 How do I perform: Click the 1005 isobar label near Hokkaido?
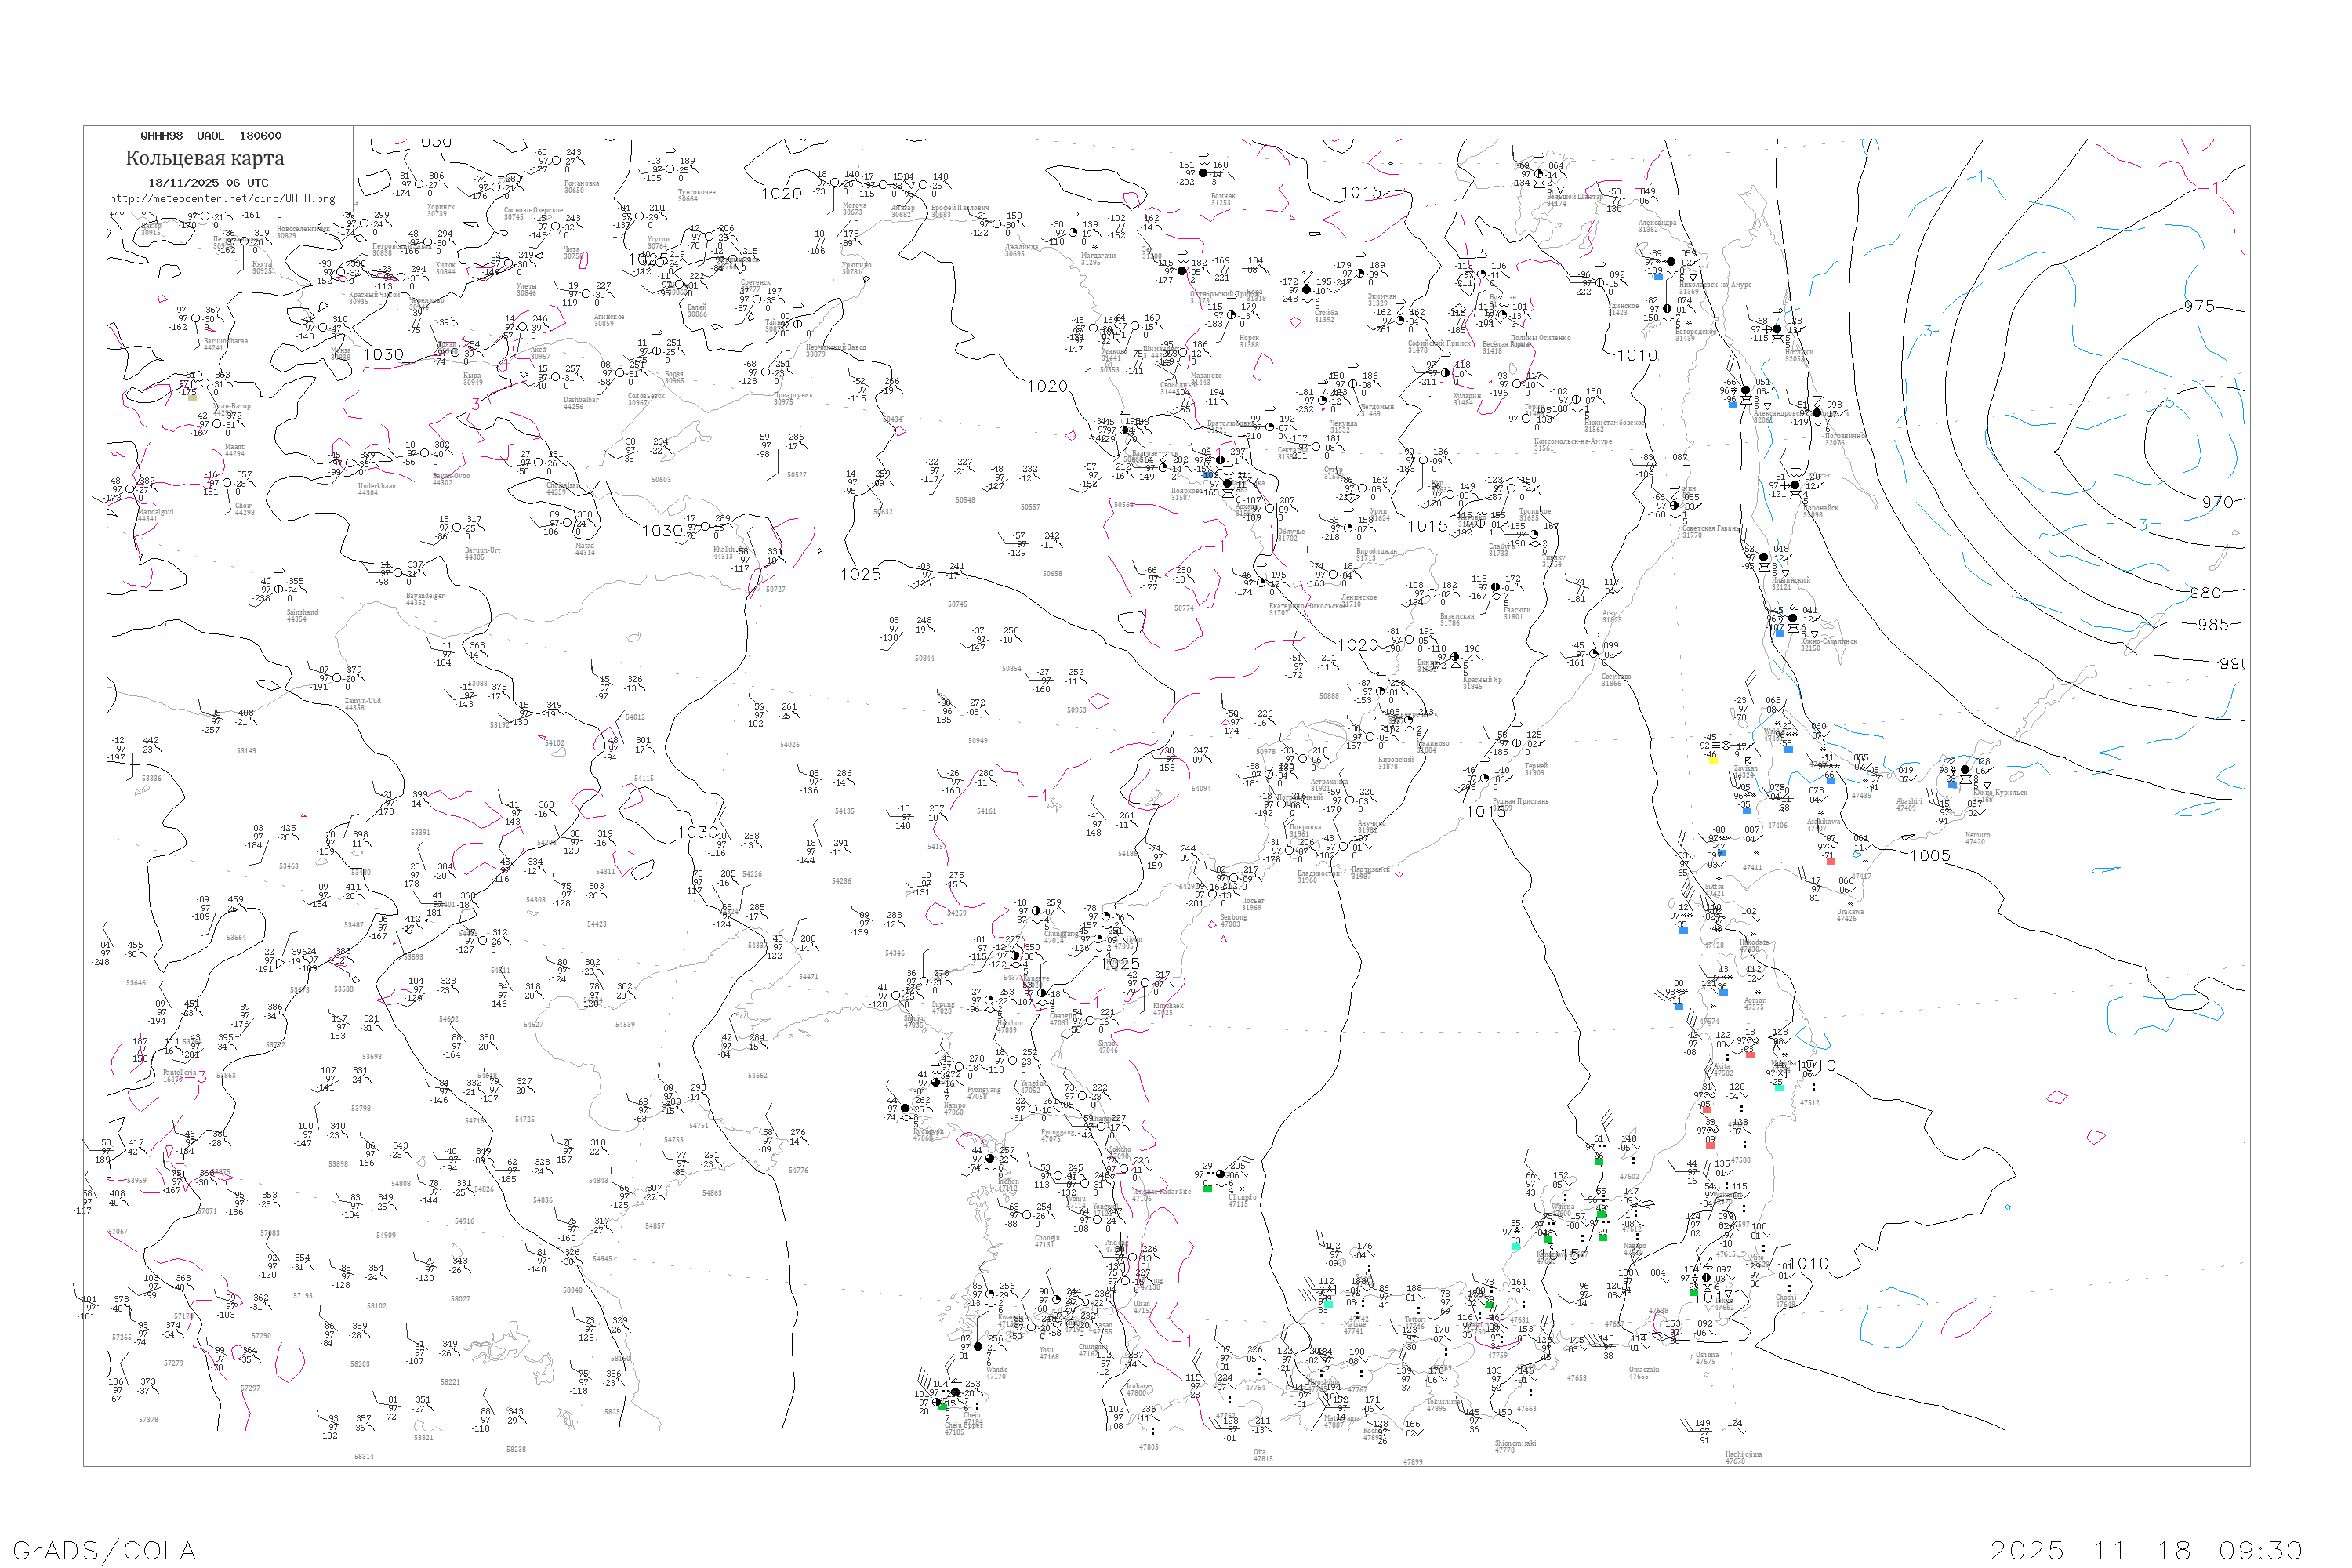tap(1930, 856)
